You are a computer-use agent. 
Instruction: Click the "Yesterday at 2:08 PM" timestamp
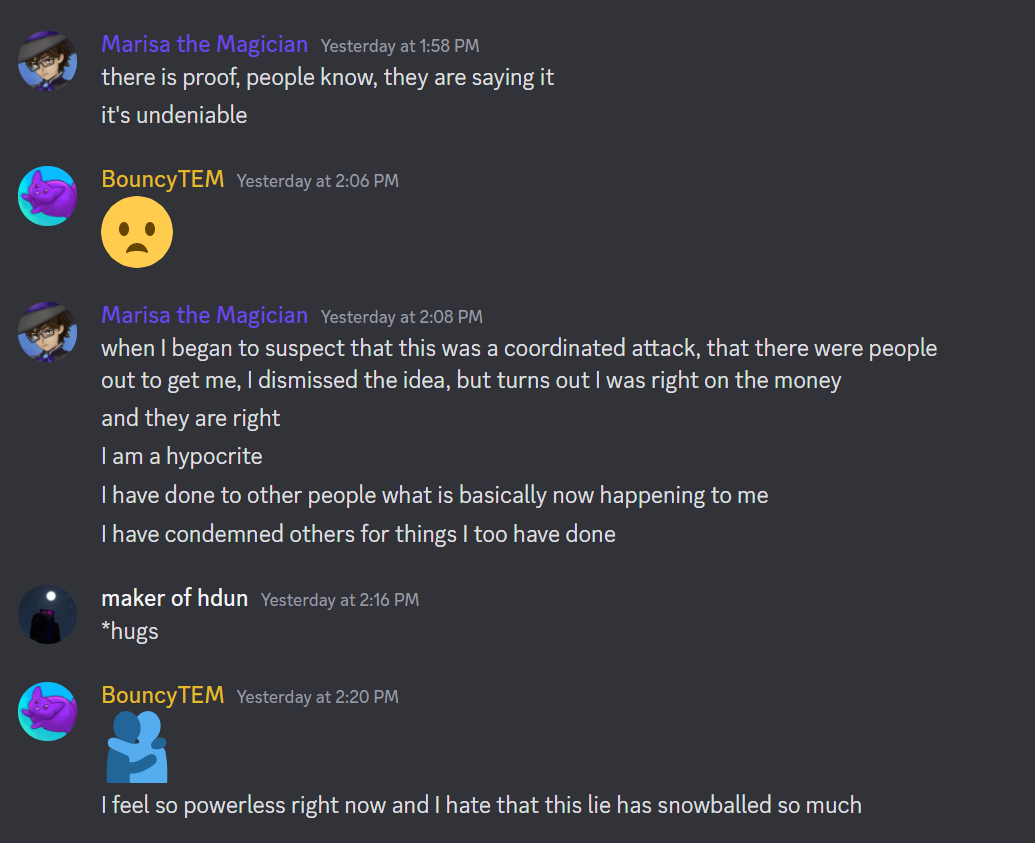point(401,317)
